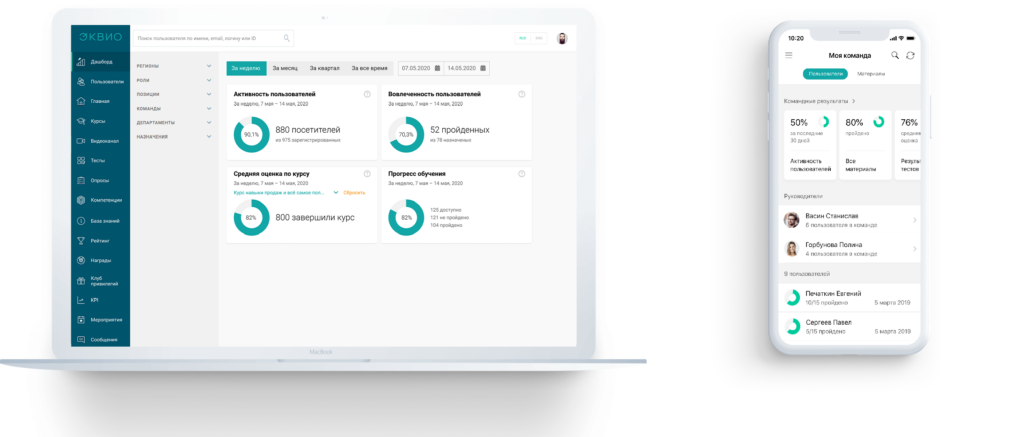
Task: Select the Пользователи pill on the phone
Action: [825, 74]
